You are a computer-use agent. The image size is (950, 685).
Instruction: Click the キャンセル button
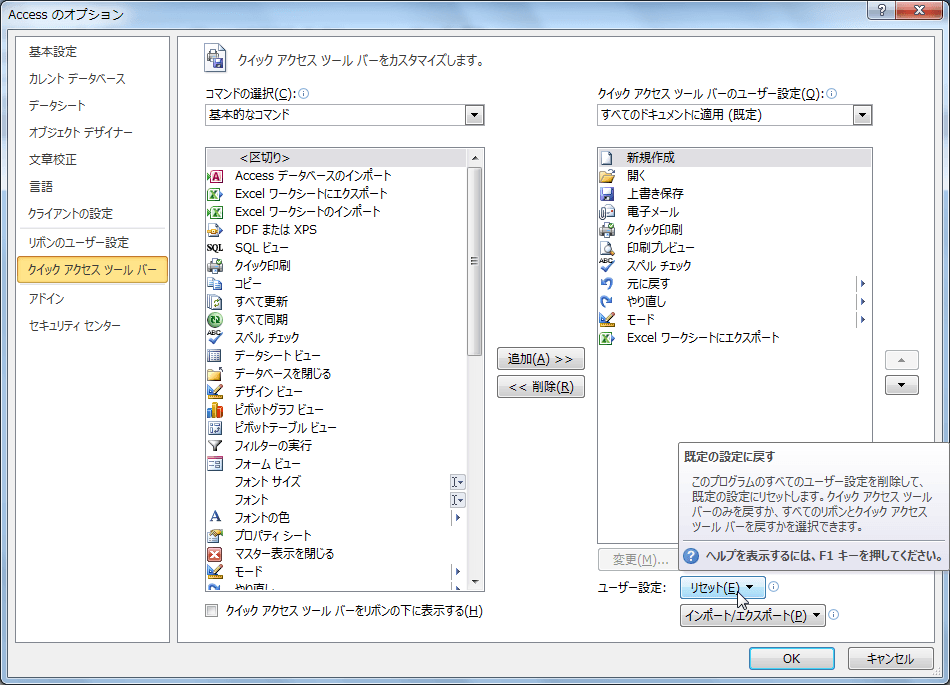tap(890, 658)
